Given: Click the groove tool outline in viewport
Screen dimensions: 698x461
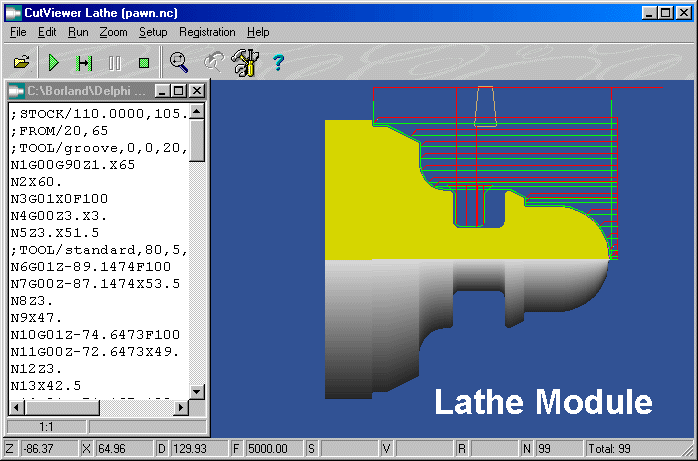Looking at the screenshot, I should pos(485,106).
